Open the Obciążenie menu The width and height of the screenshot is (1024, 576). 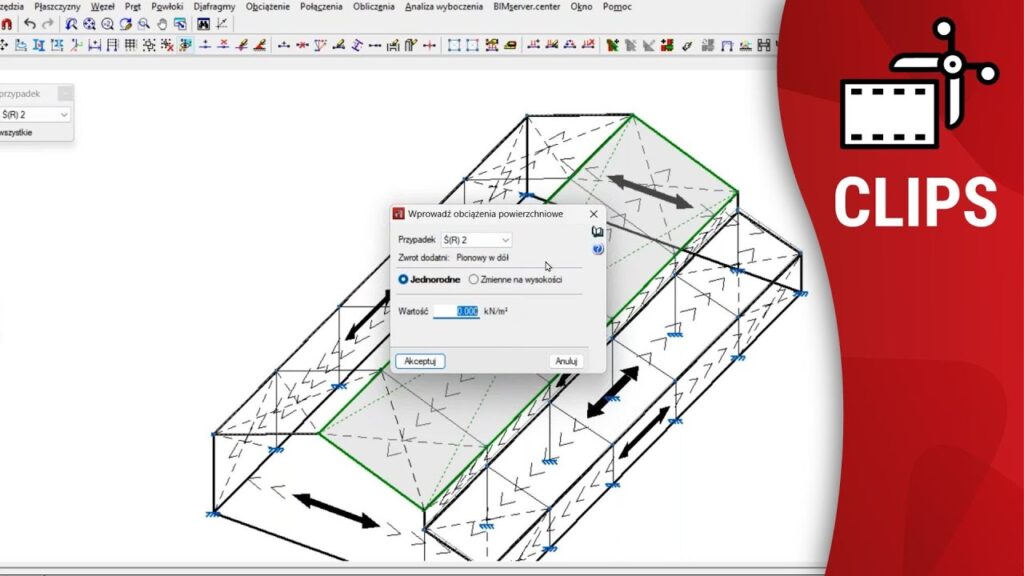(268, 6)
